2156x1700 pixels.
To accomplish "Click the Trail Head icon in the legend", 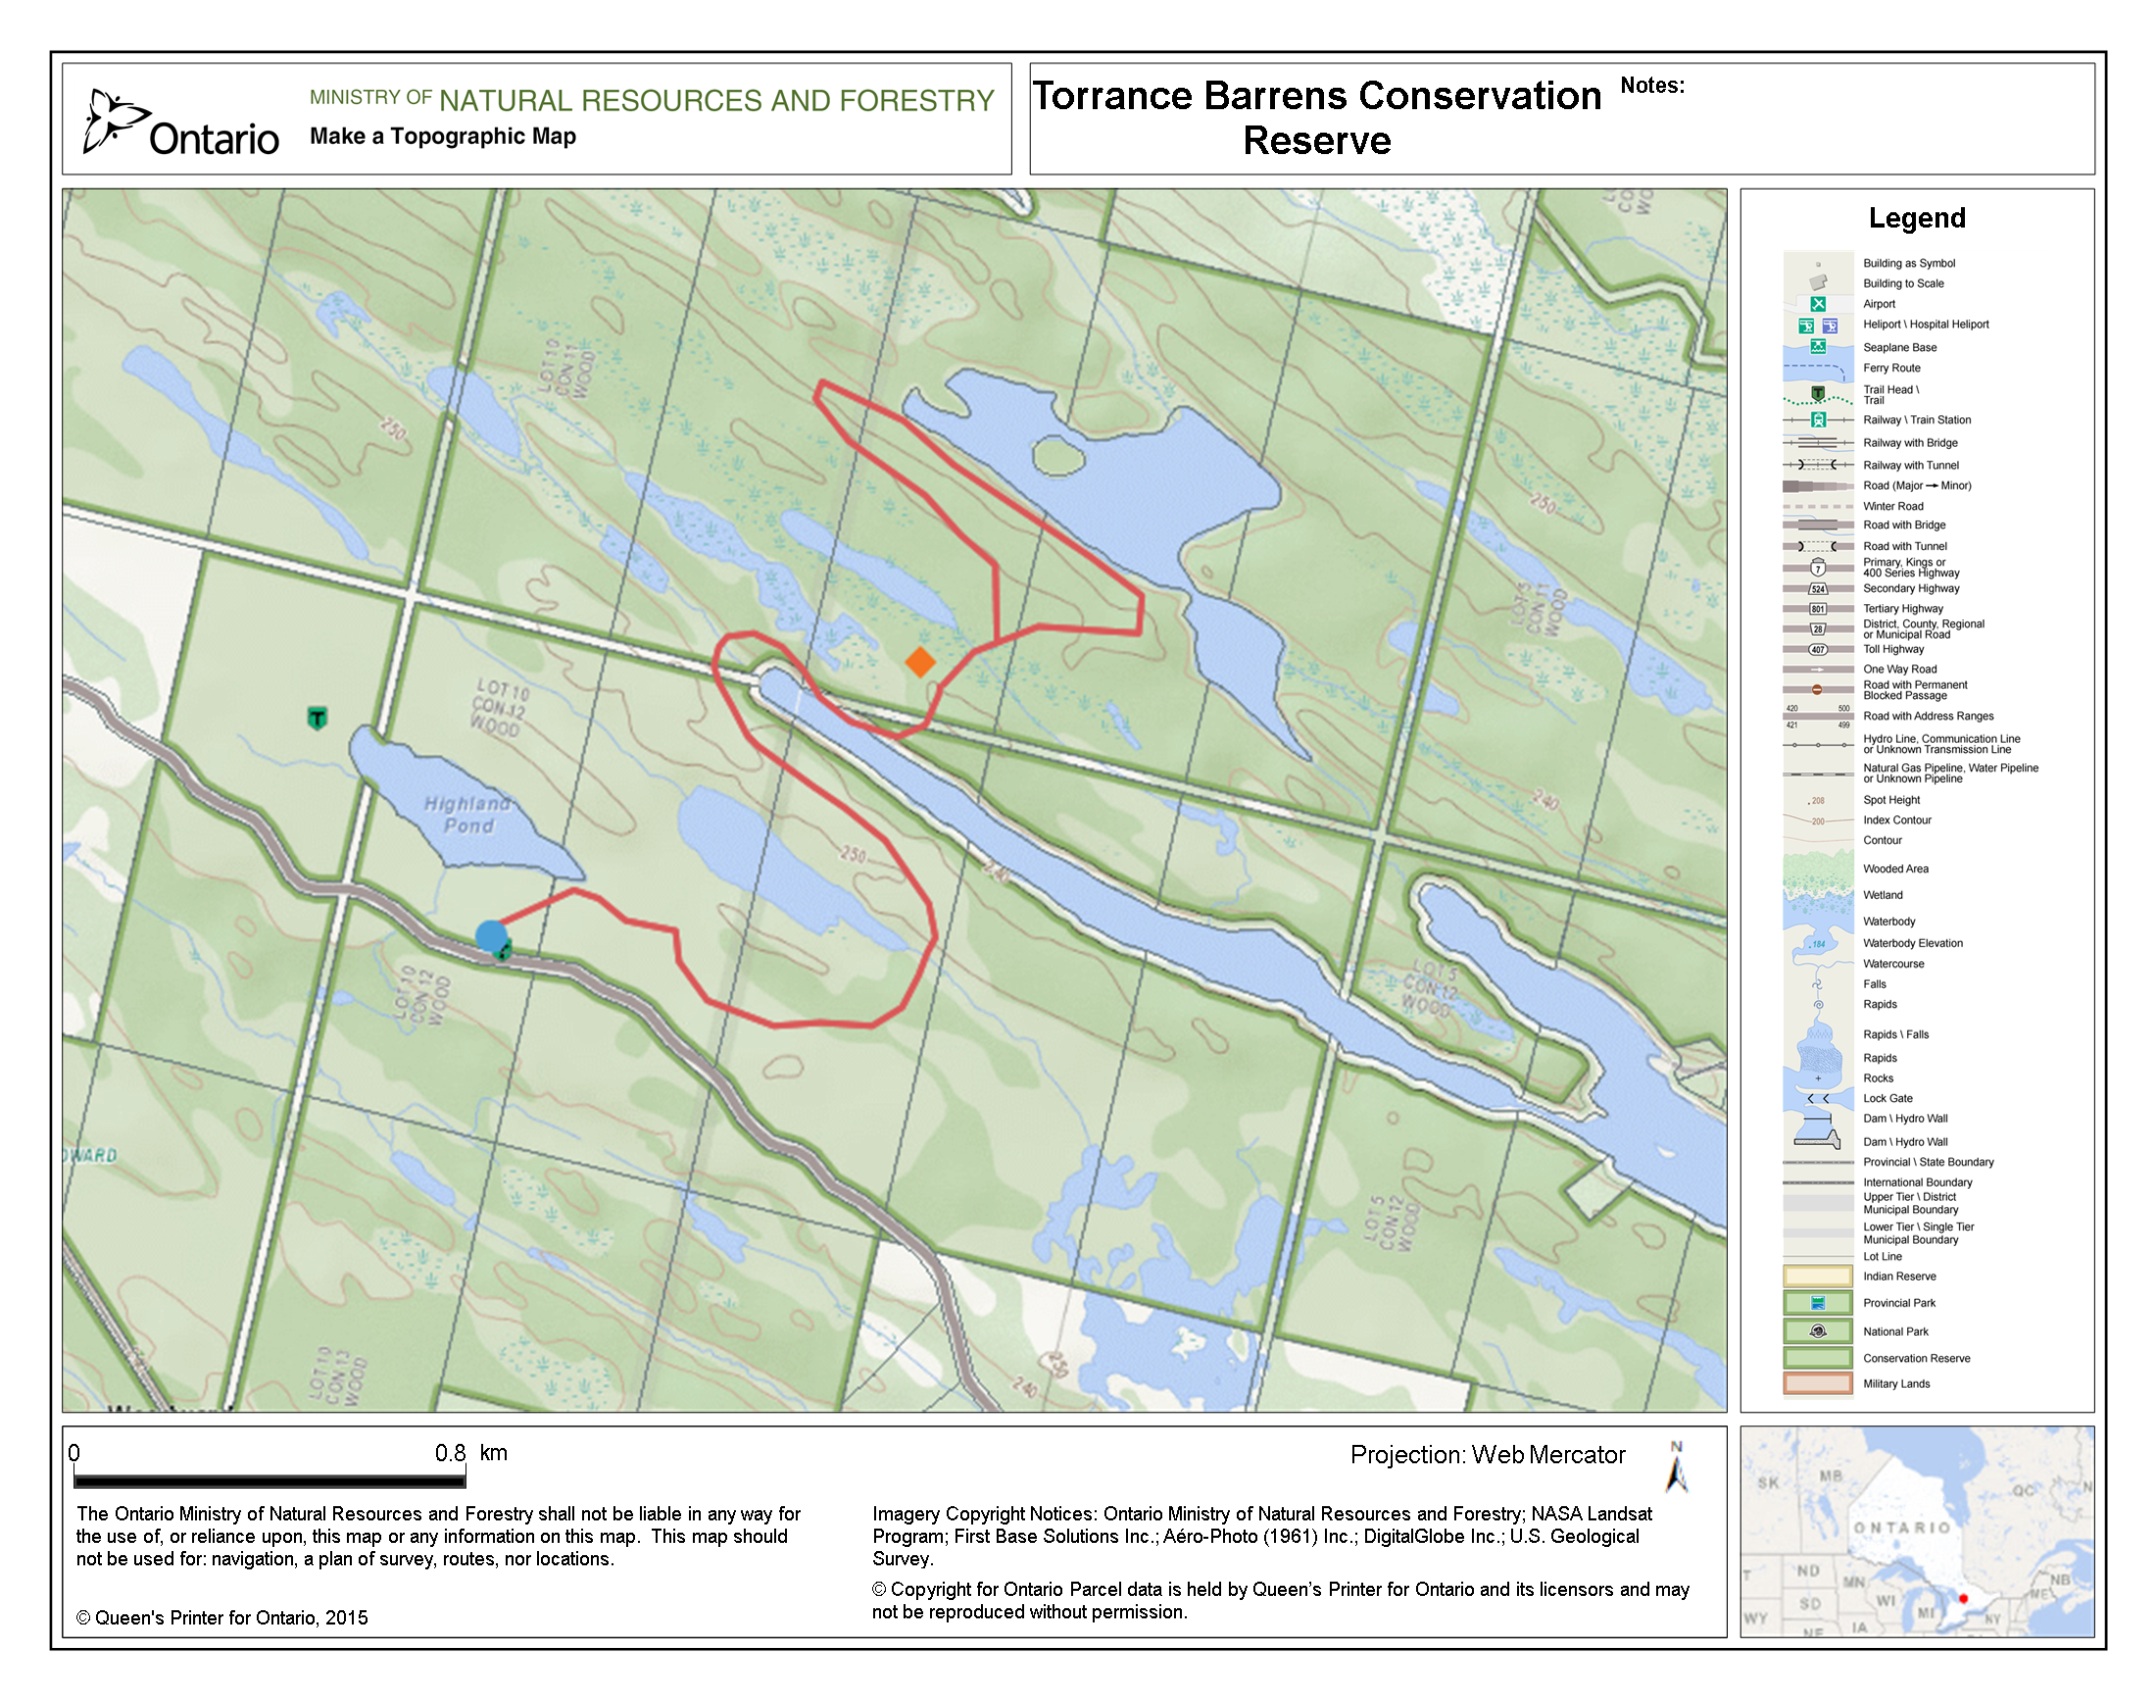I will 1818,393.
